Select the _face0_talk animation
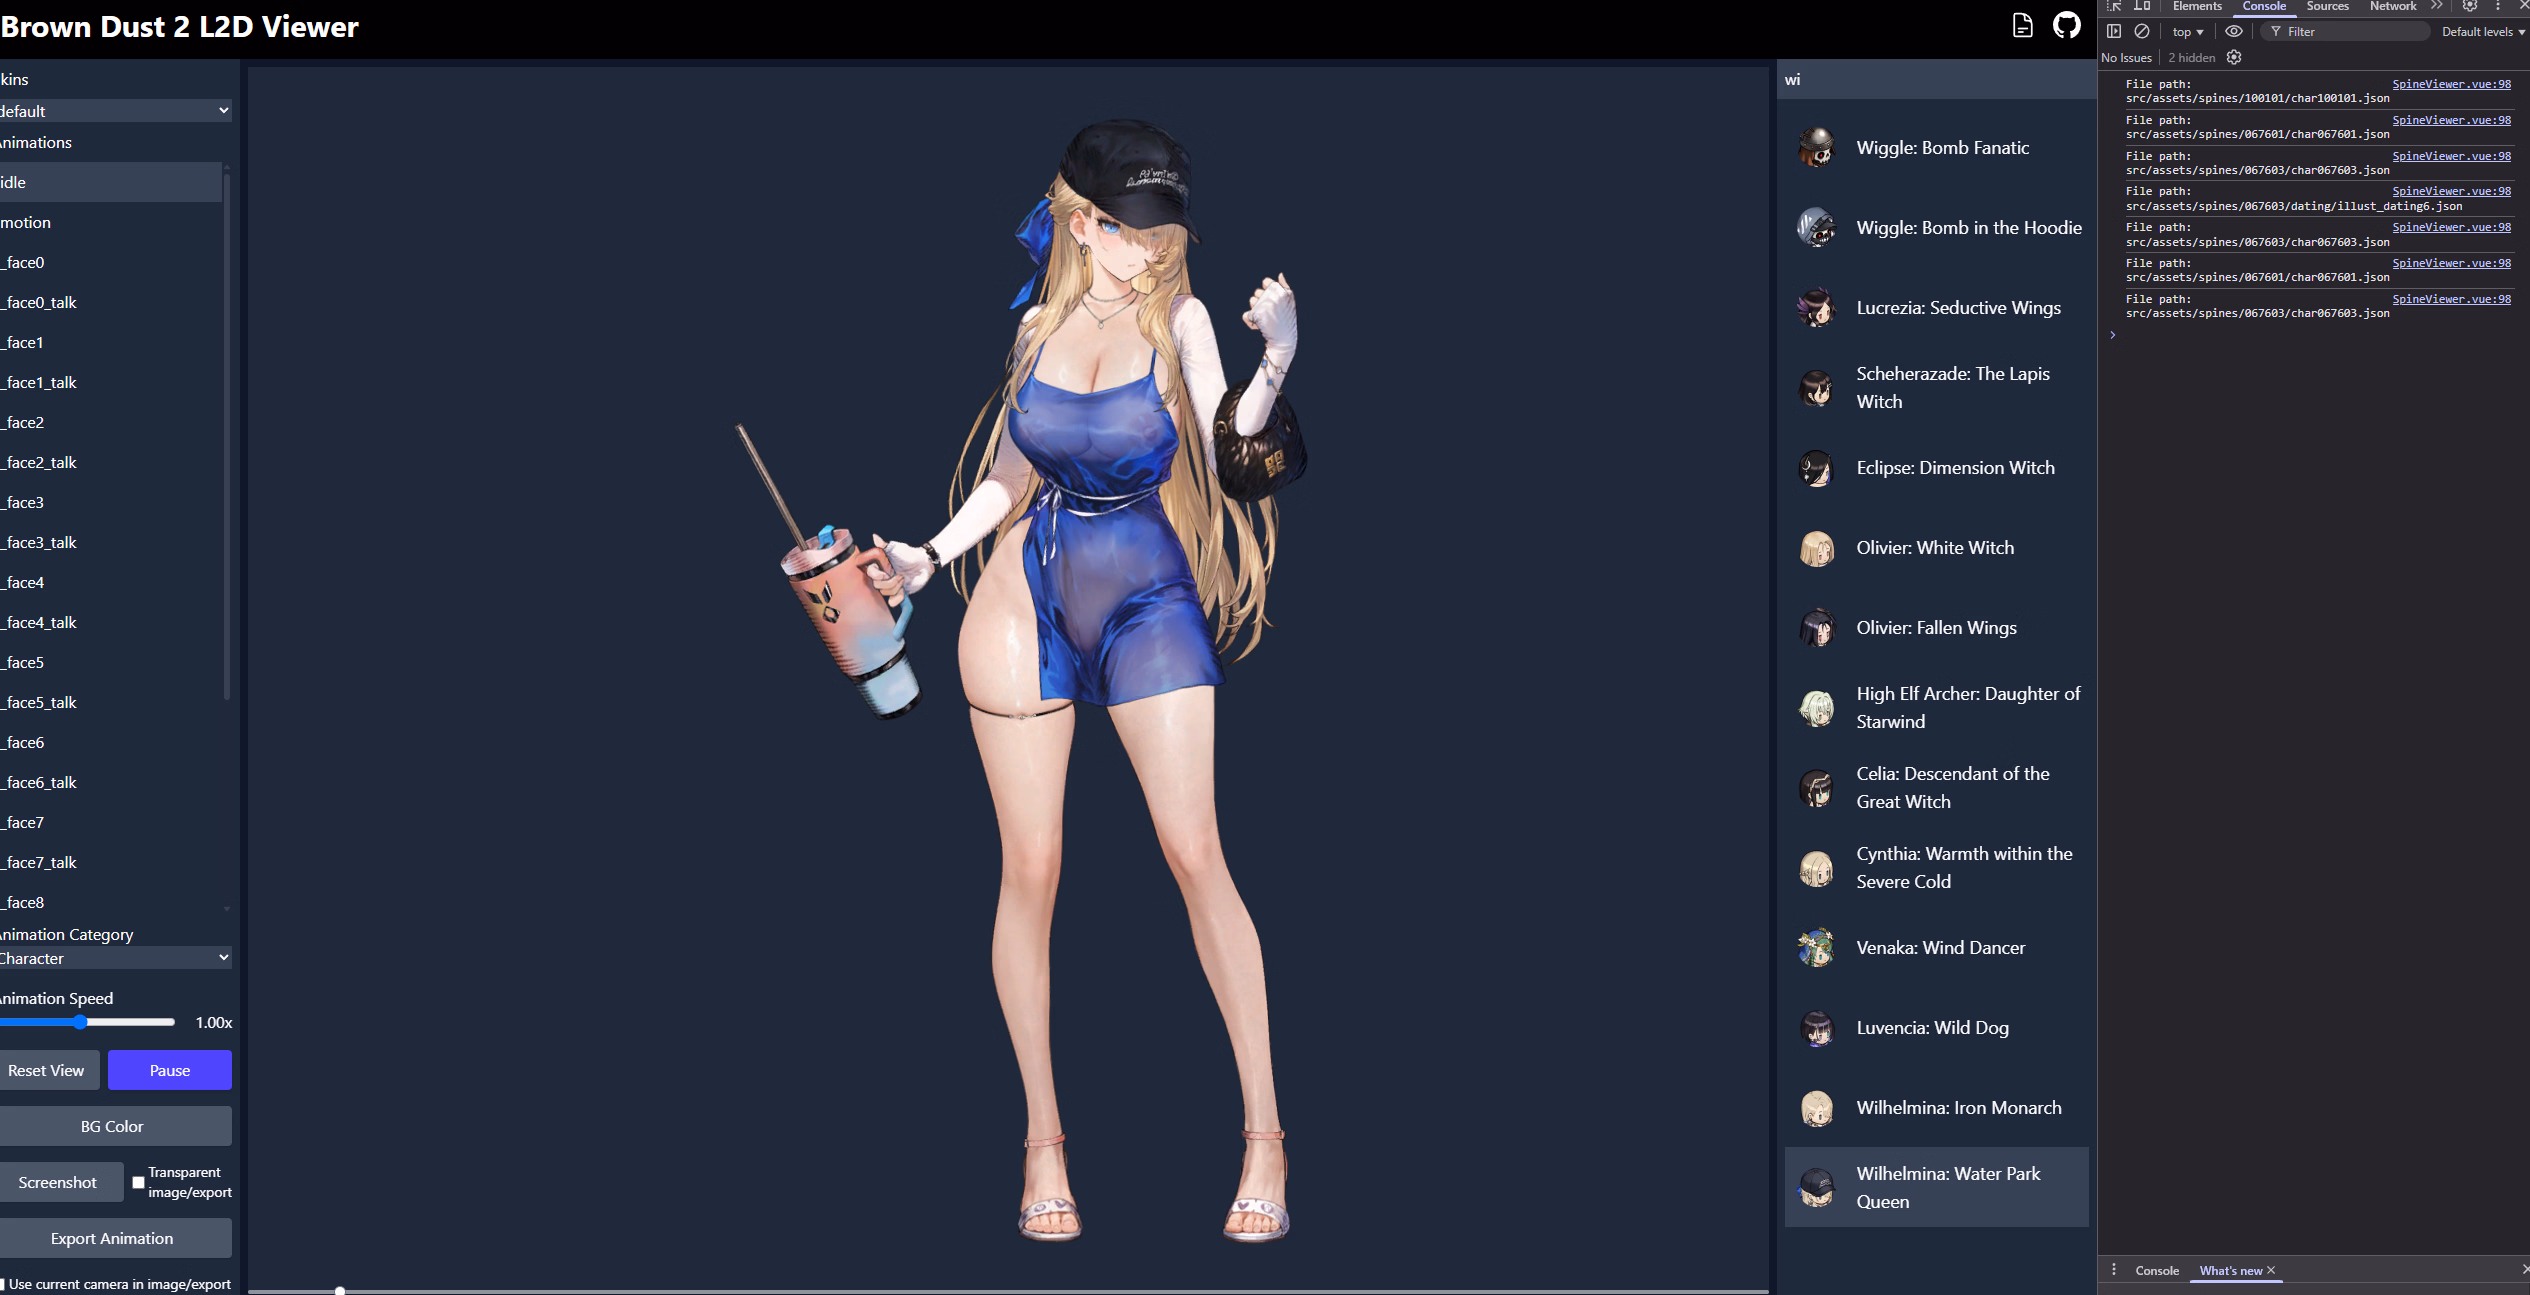2530x1295 pixels. pos(111,302)
